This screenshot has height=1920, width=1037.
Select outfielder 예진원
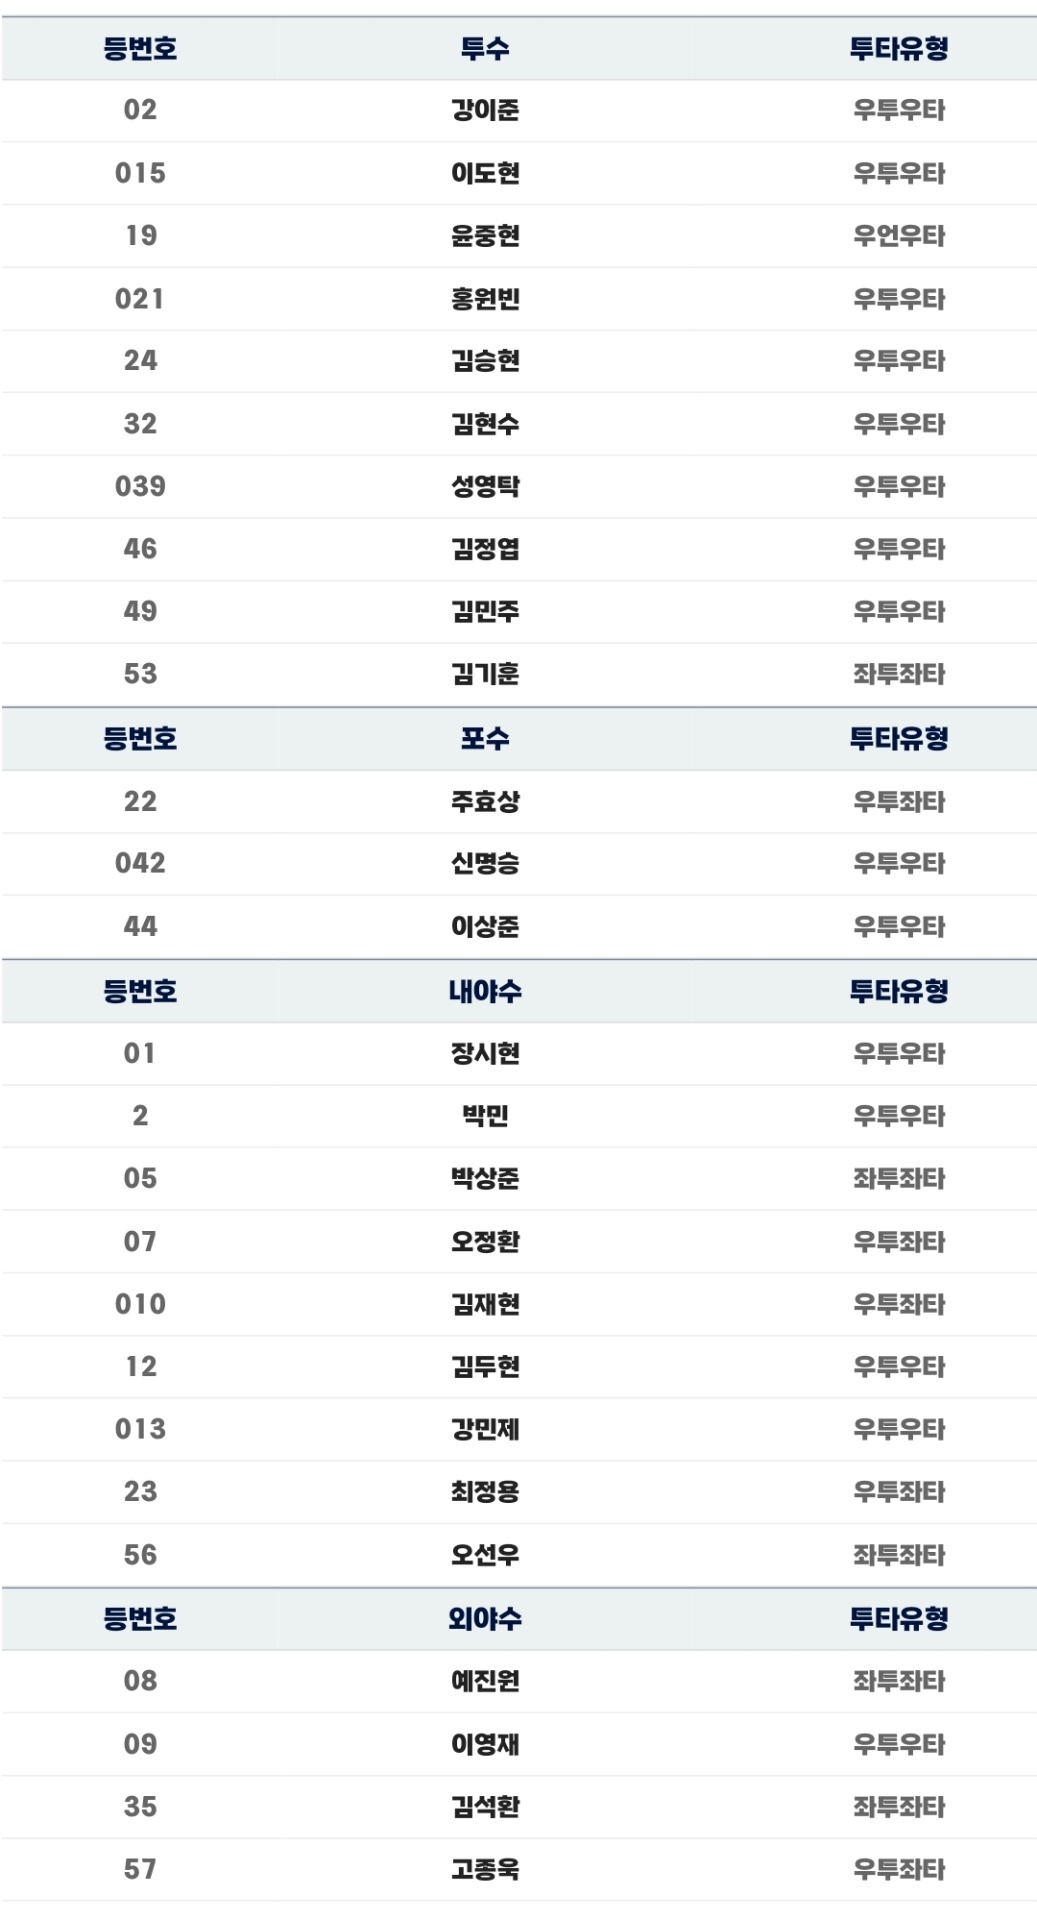pos(485,1681)
